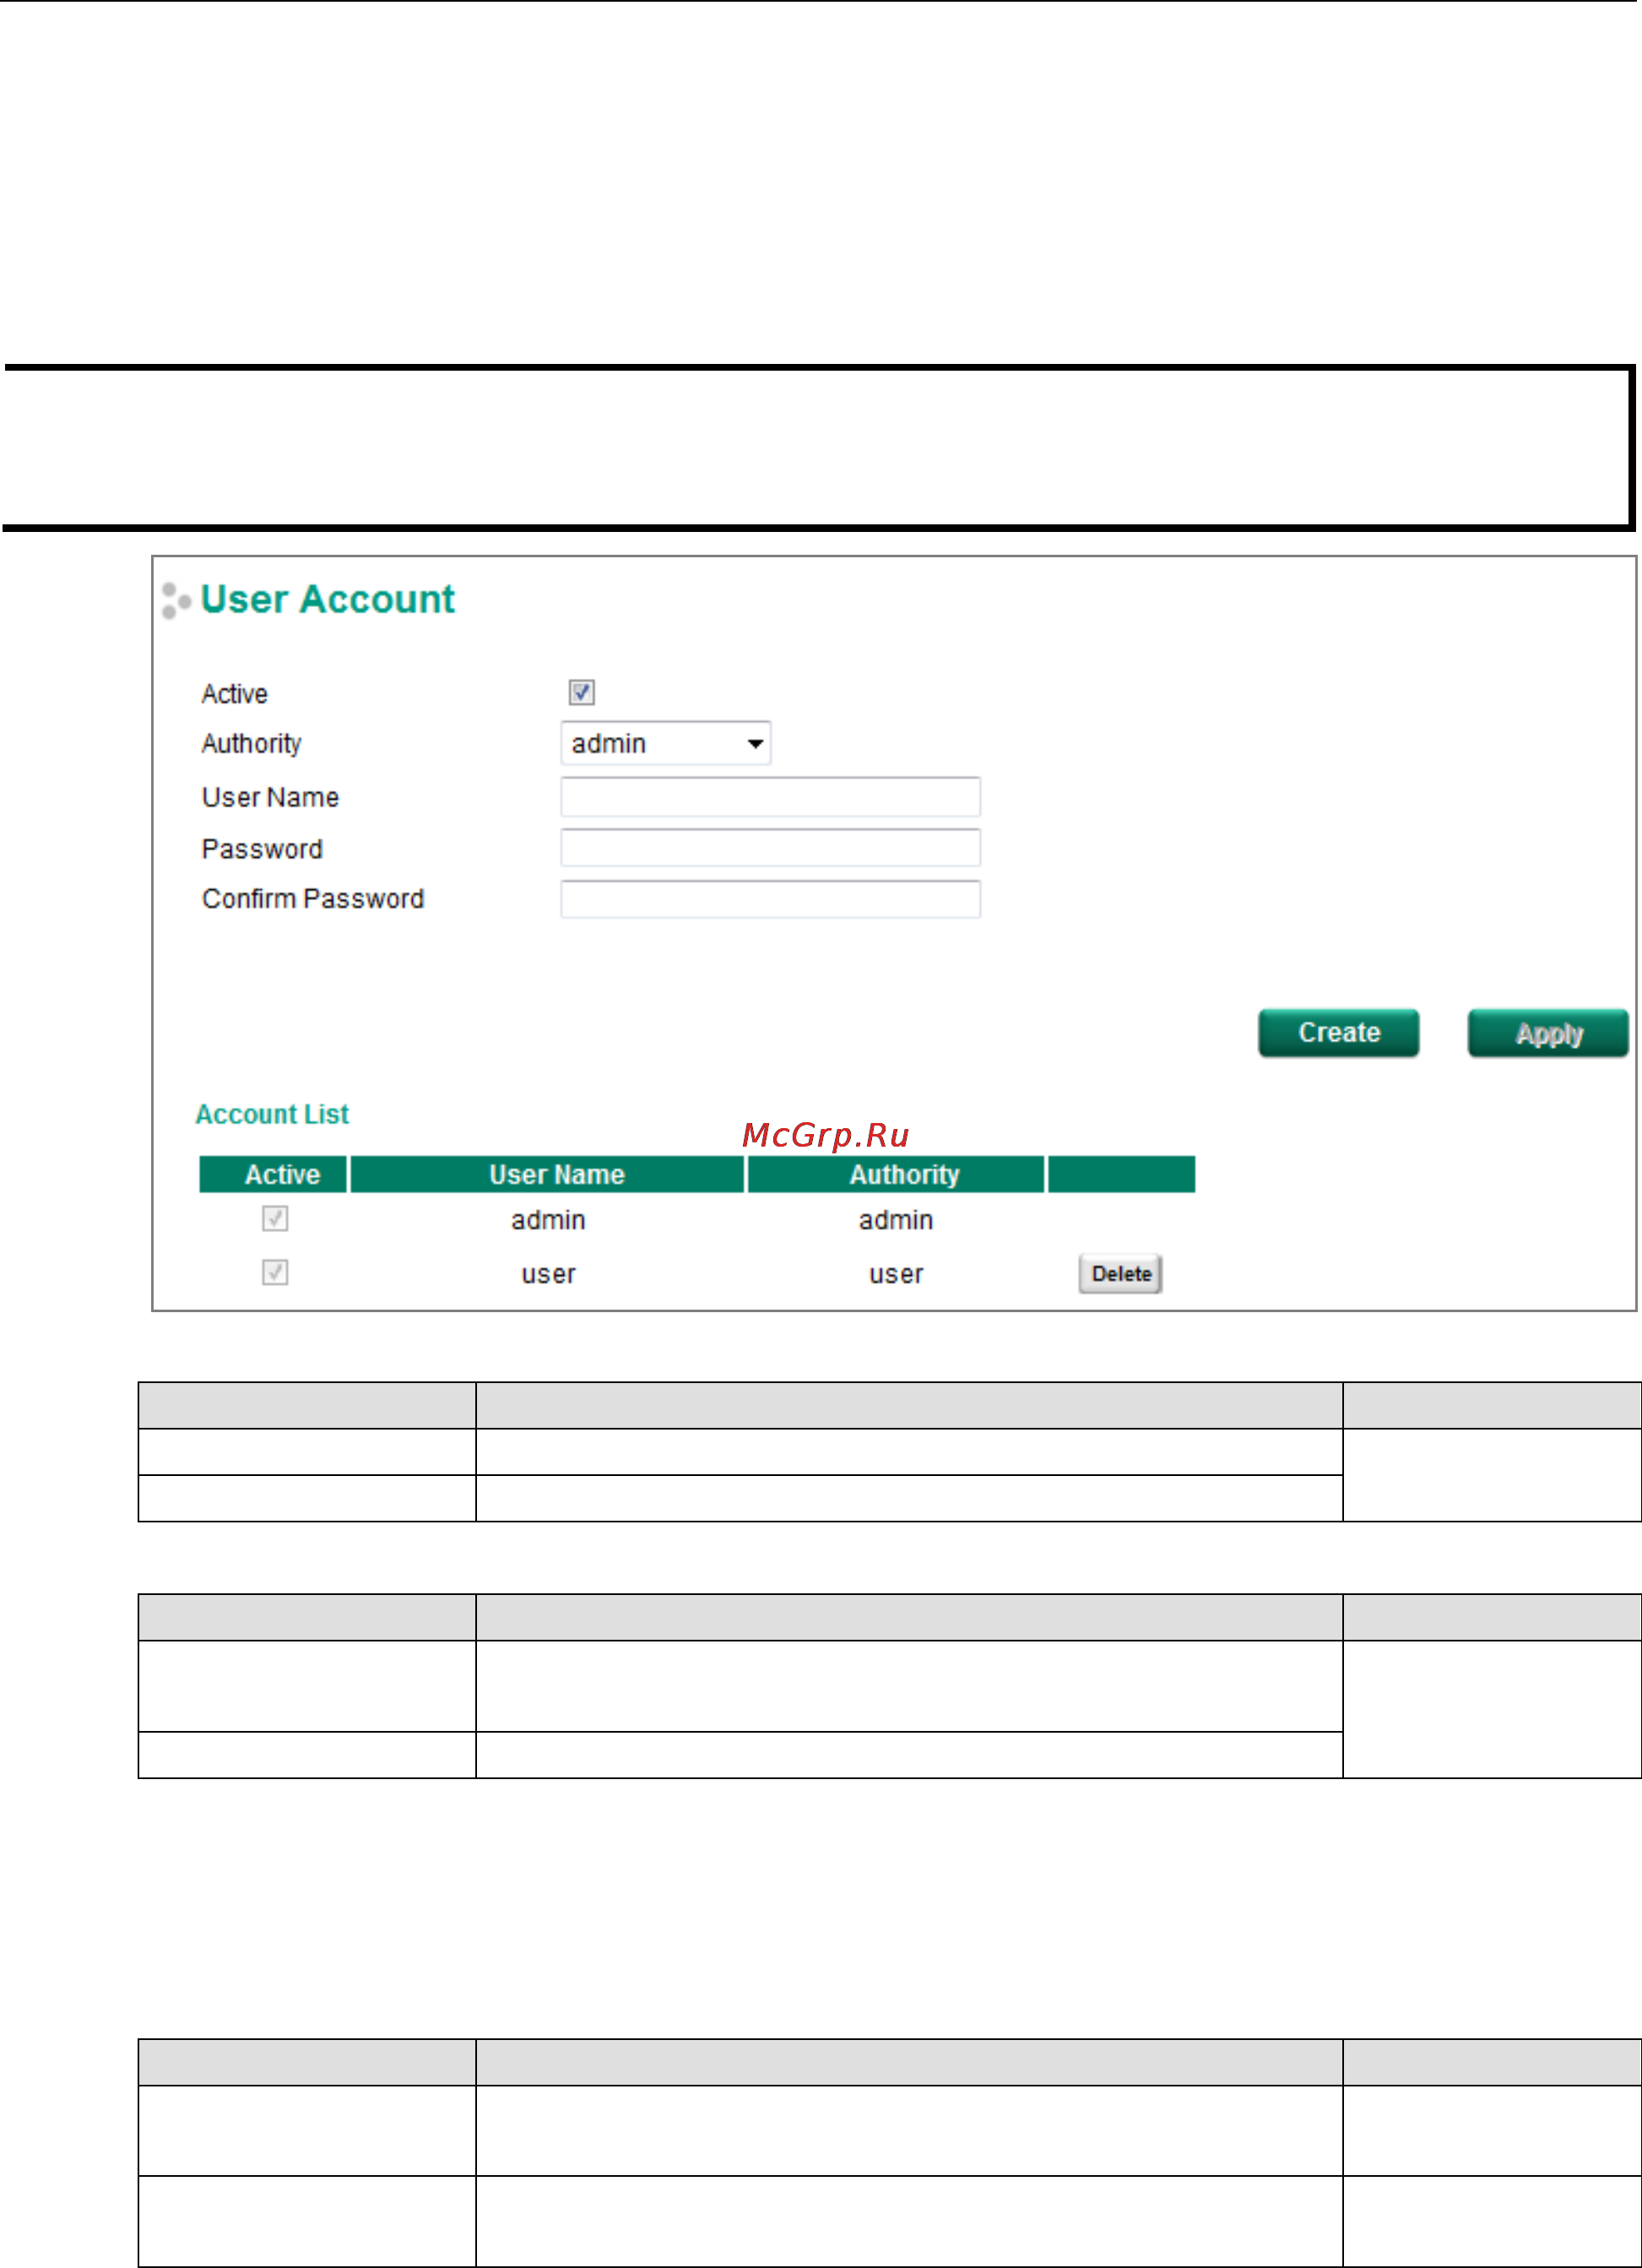Click the Confirm Password input field
Screen dimensions: 1642x2268
770,899
